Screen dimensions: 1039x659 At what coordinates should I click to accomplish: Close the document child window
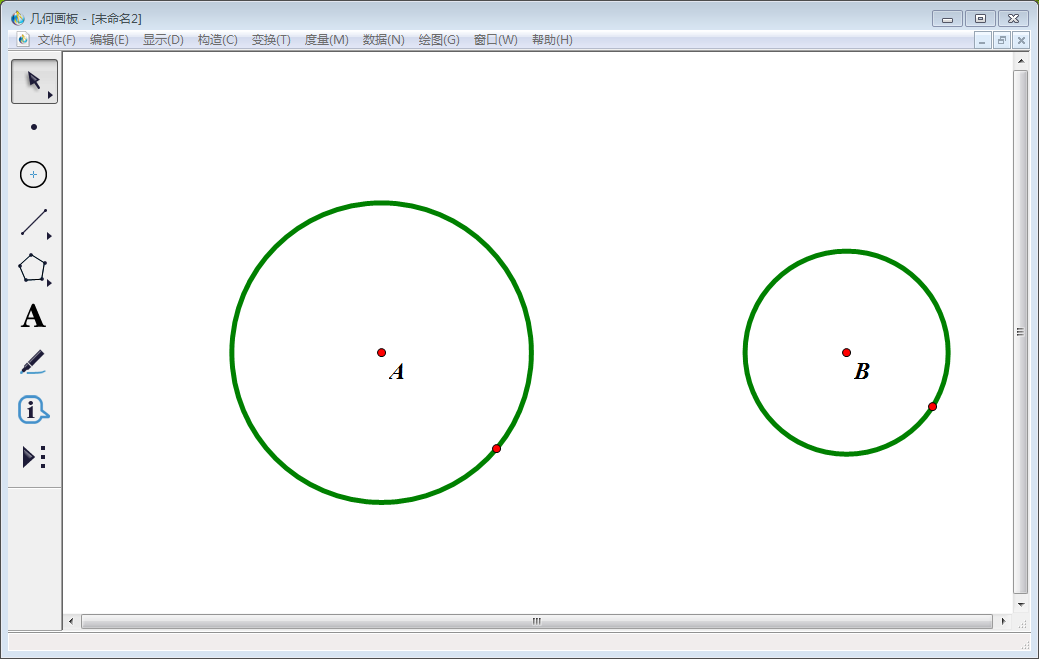coord(1021,40)
